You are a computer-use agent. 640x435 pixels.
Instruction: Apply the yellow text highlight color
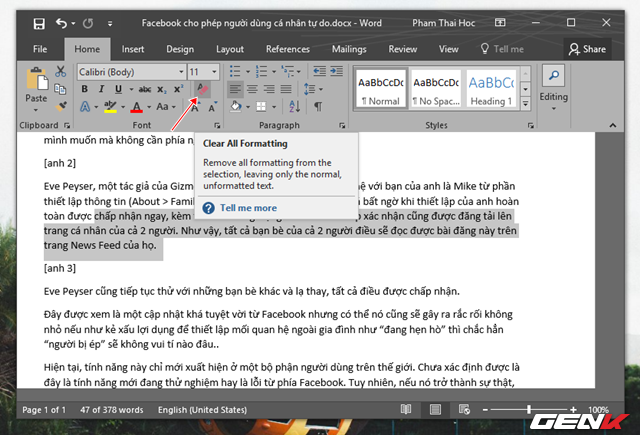110,107
